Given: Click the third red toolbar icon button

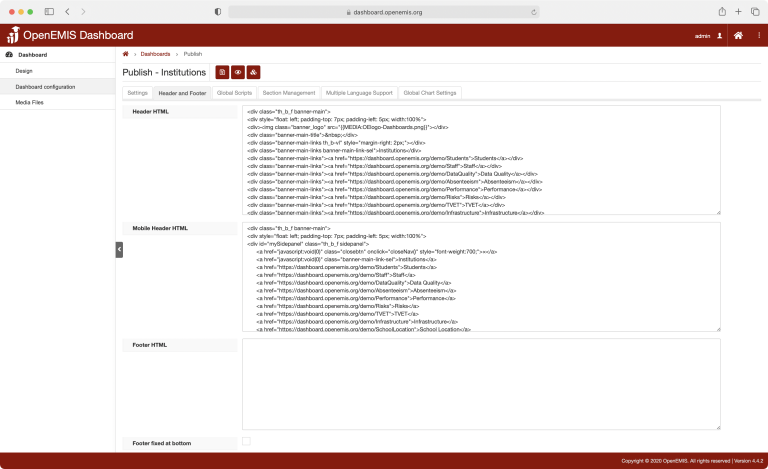Looking at the screenshot, I should 254,72.
